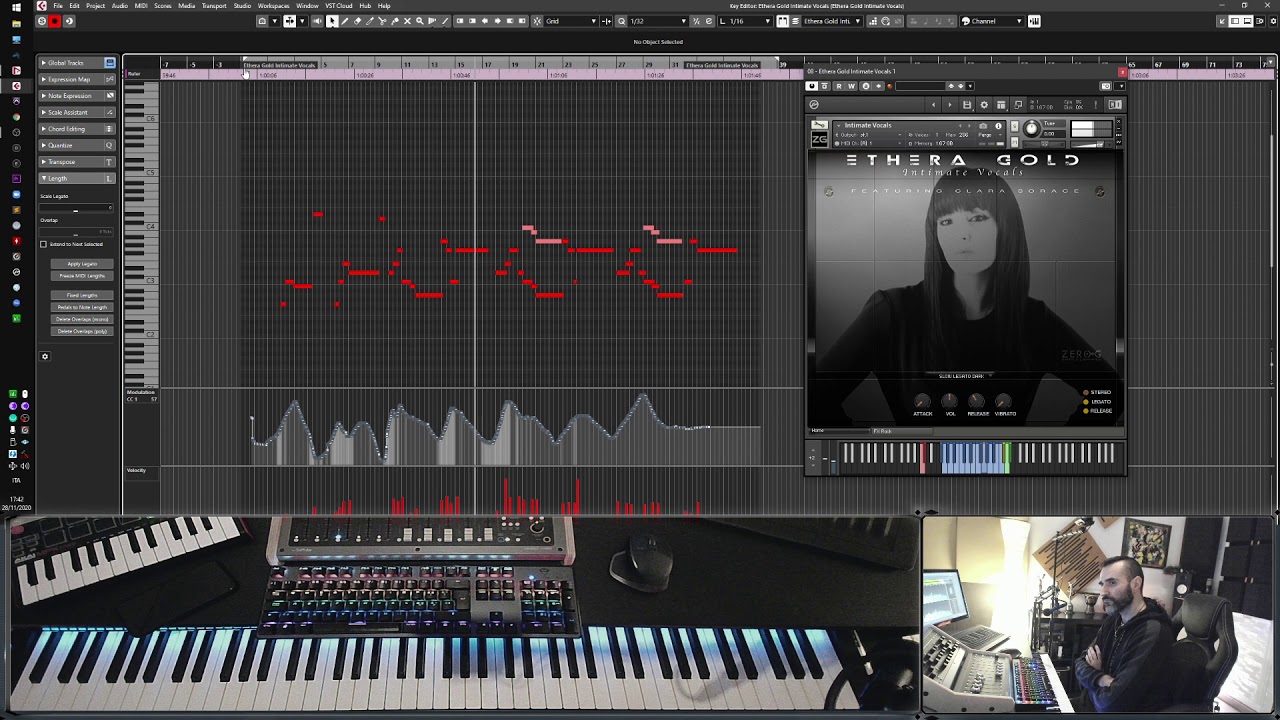Image resolution: width=1280 pixels, height=720 pixels.
Task: Select the Mute X tool
Action: 407,21
